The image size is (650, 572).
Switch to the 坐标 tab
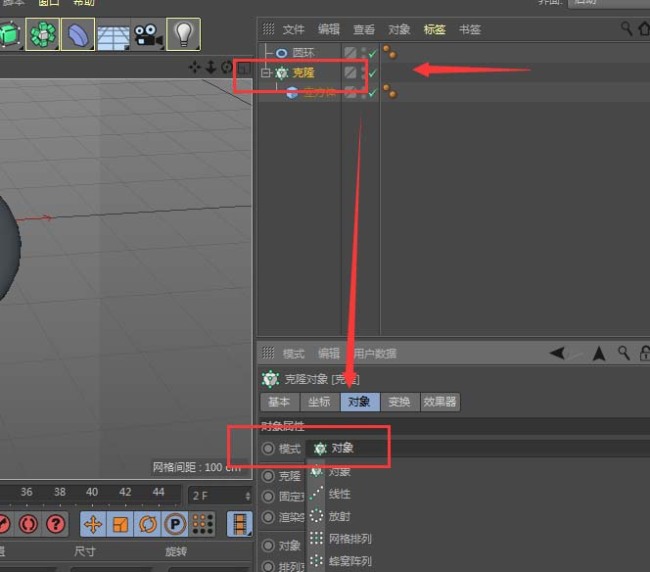[x=319, y=402]
